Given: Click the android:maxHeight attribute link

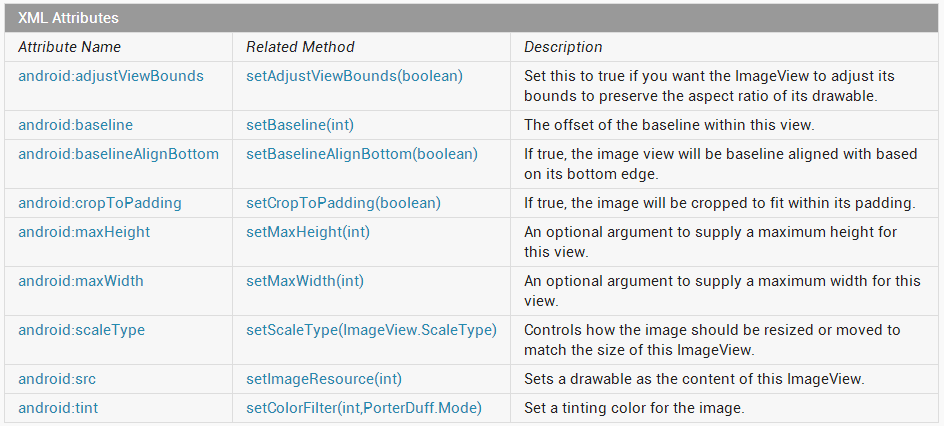Looking at the screenshot, I should pos(84,232).
